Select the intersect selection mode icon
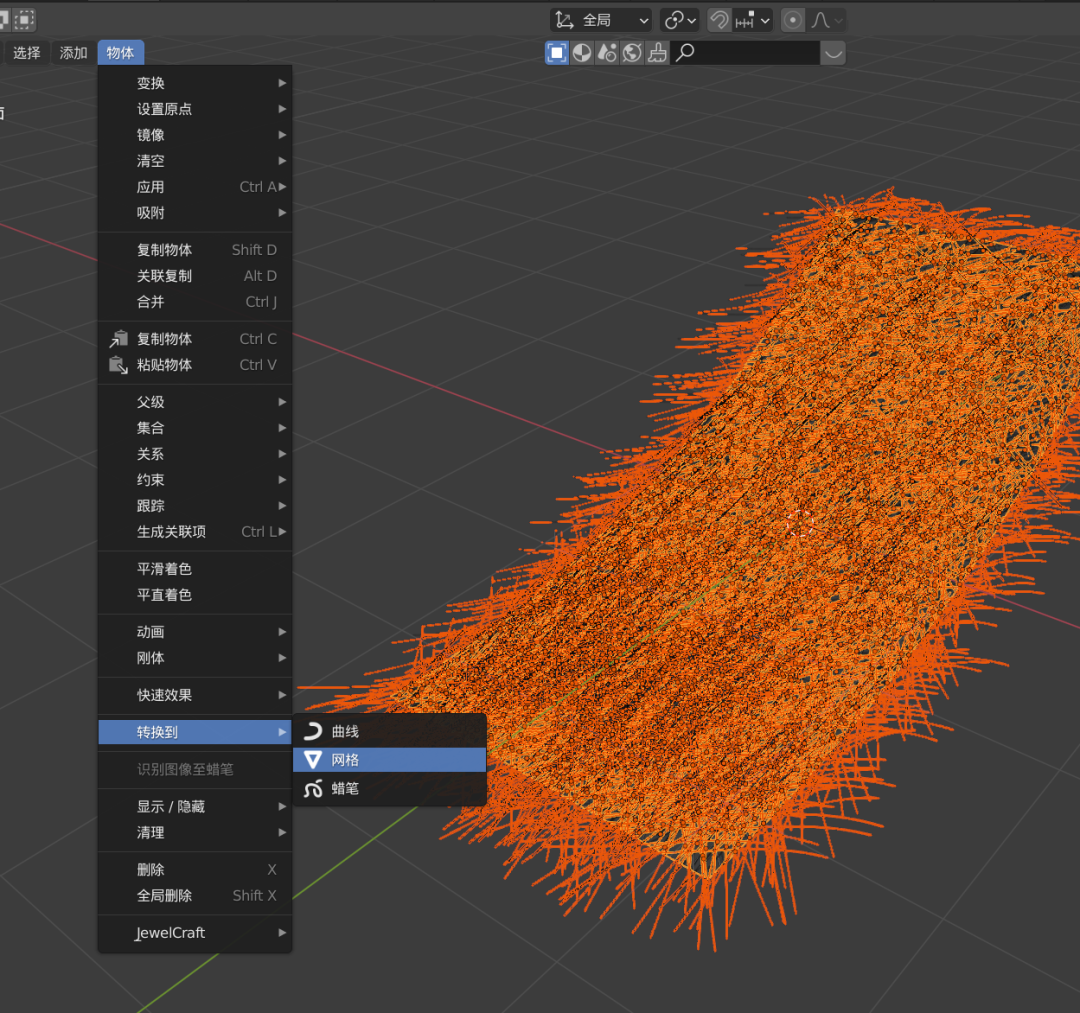 pos(24,19)
